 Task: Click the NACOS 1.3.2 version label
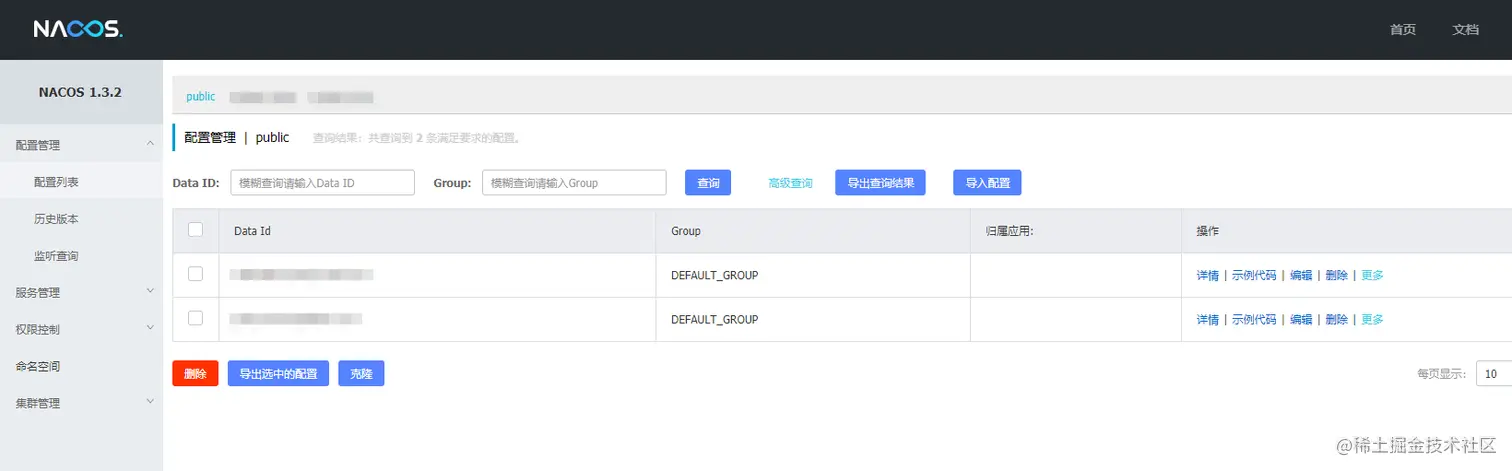(x=81, y=92)
